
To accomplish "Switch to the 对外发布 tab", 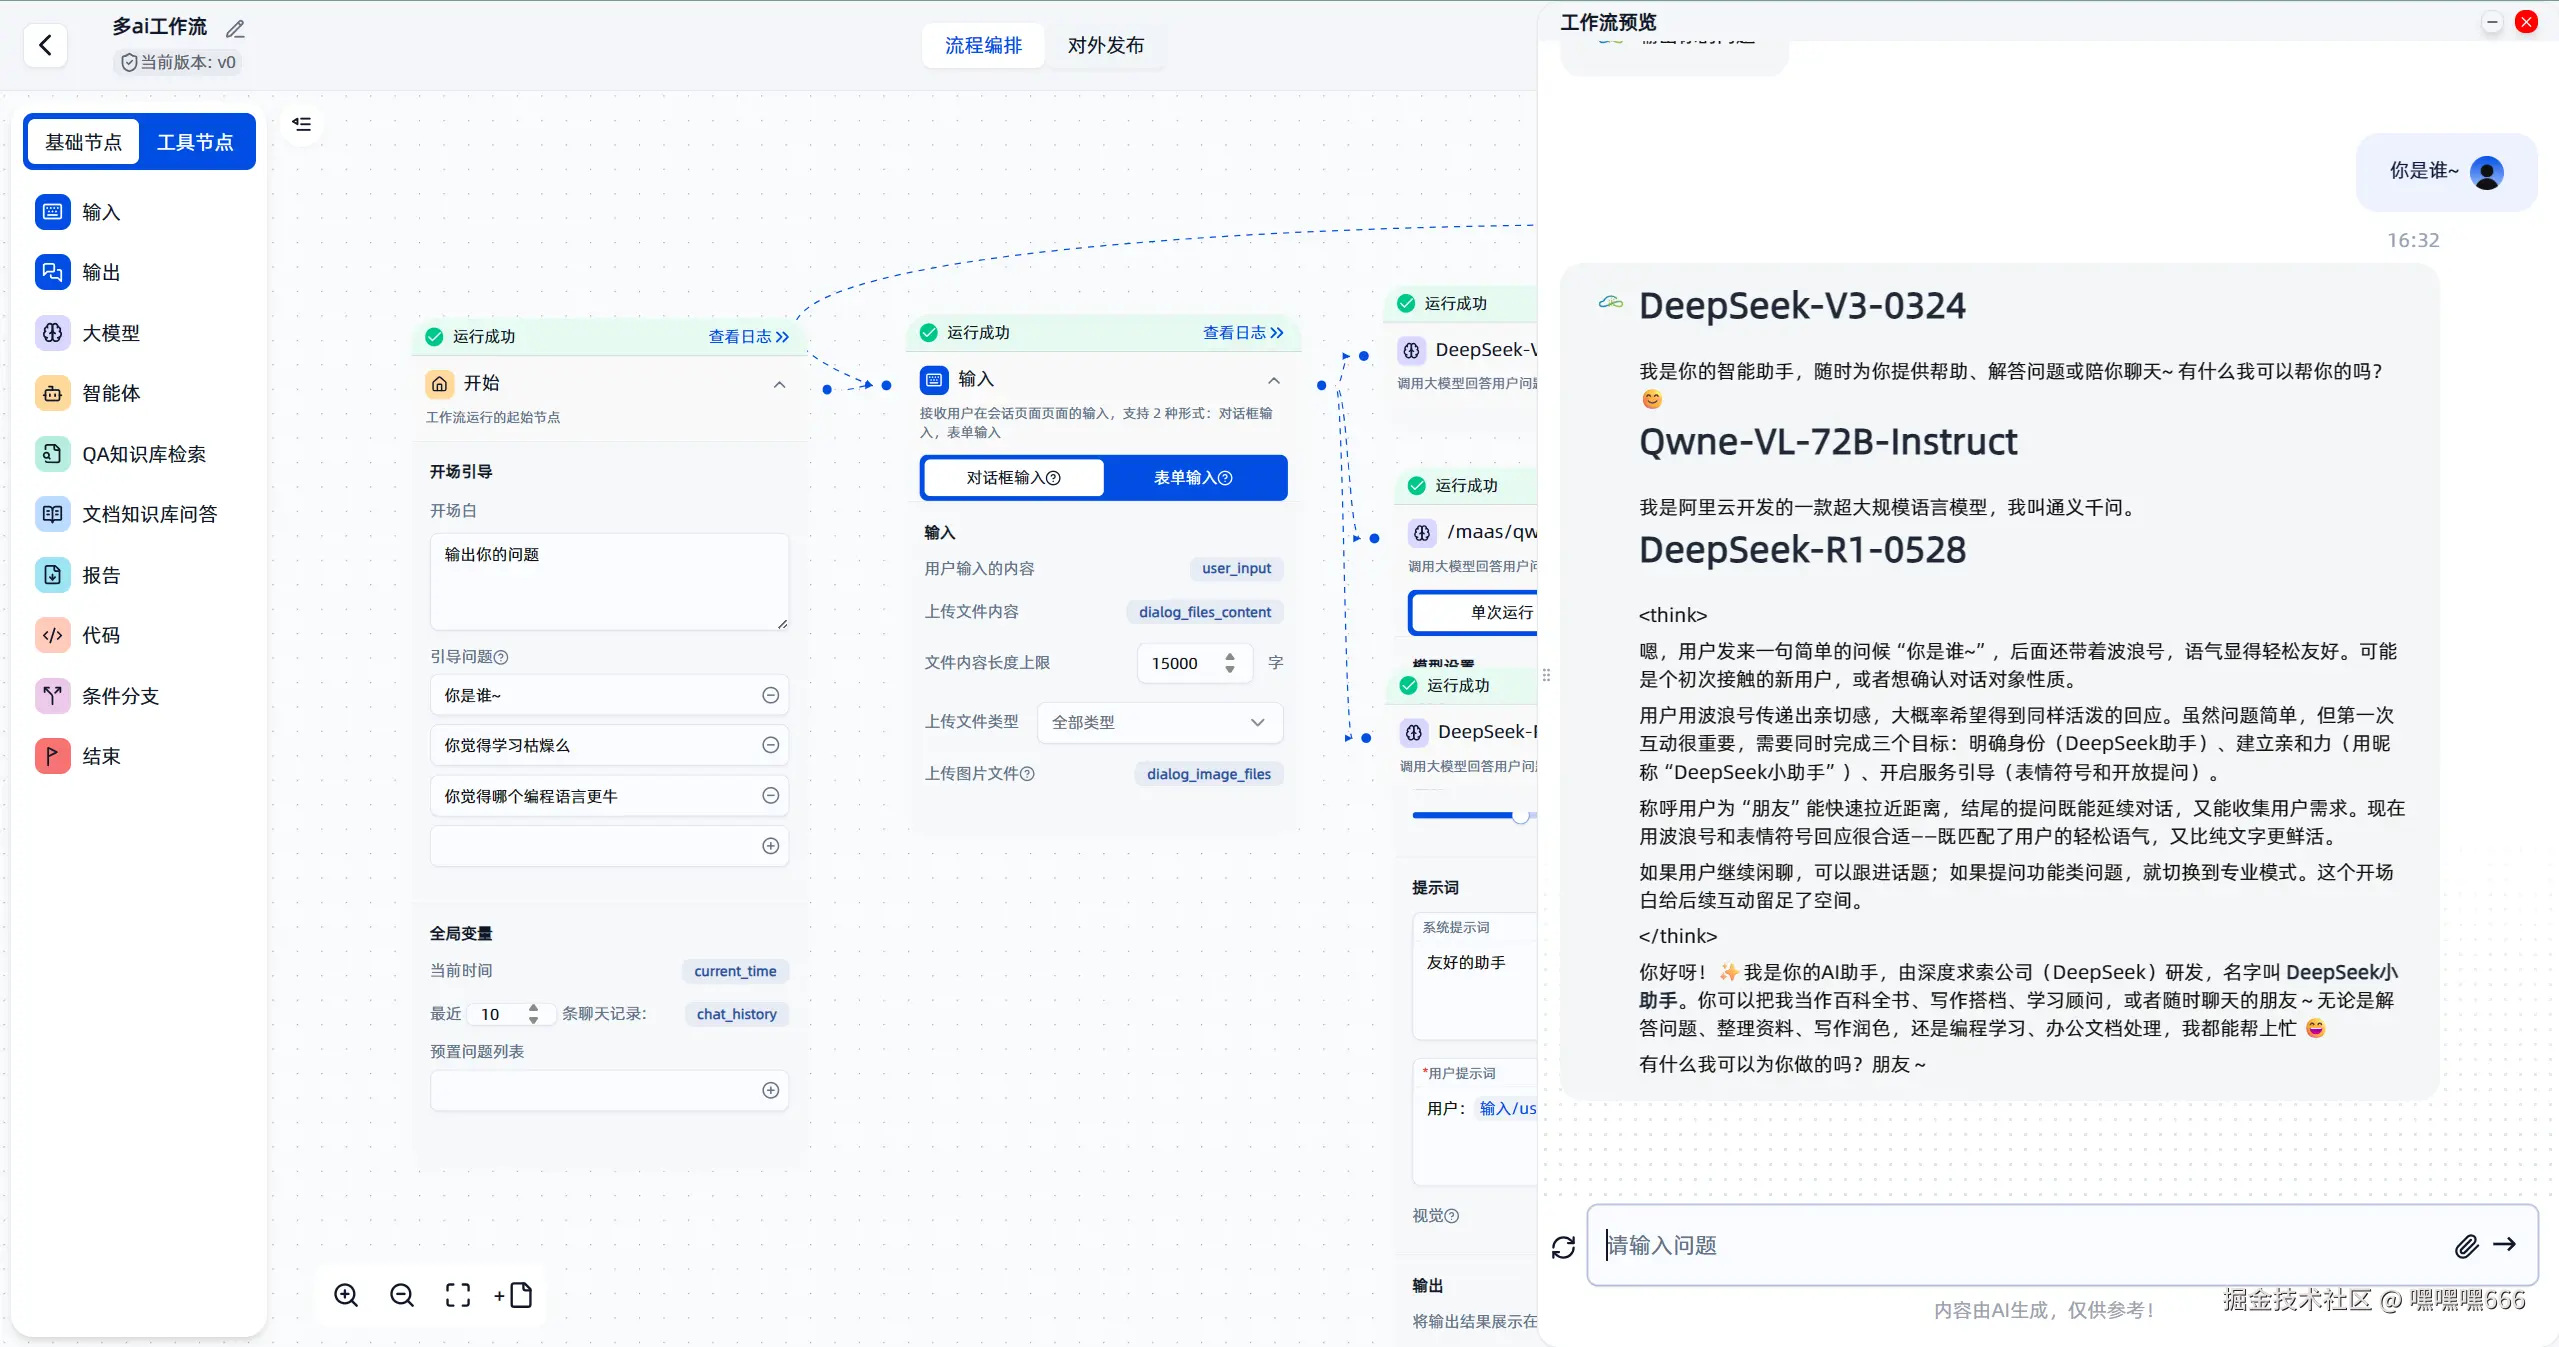I will pyautogui.click(x=1104, y=45).
